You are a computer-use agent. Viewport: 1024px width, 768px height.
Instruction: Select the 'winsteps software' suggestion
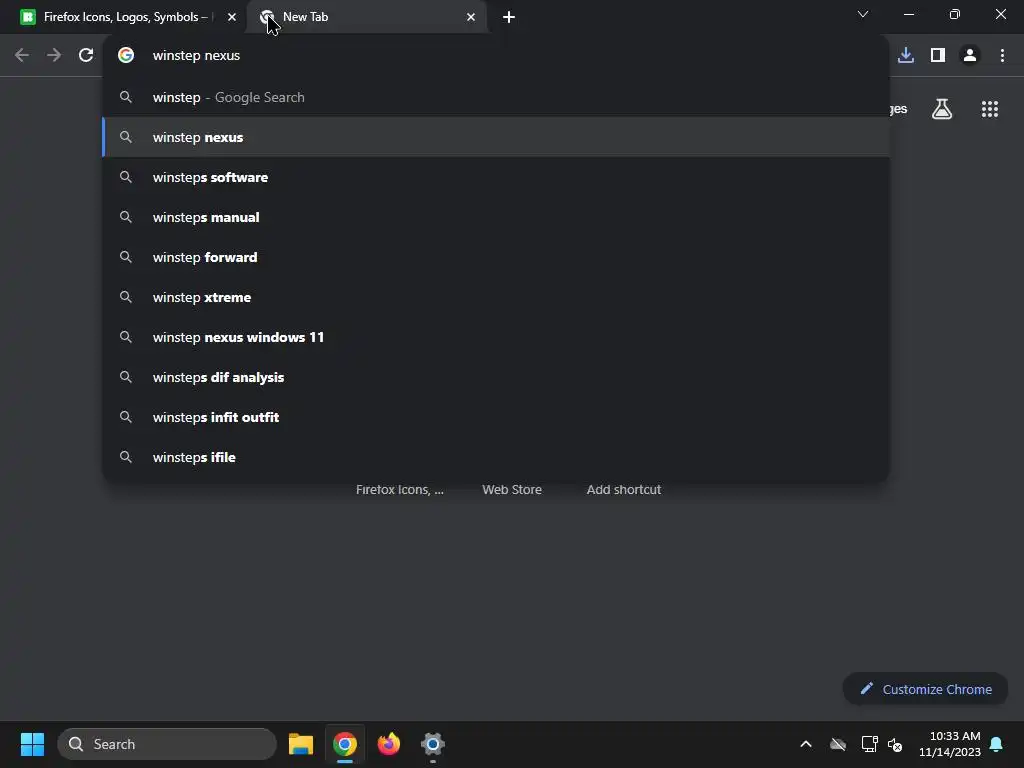496,177
